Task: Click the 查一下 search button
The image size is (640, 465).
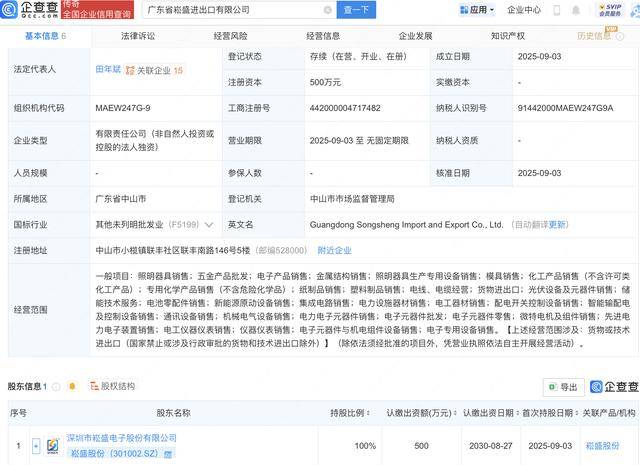Action: pyautogui.click(x=356, y=10)
